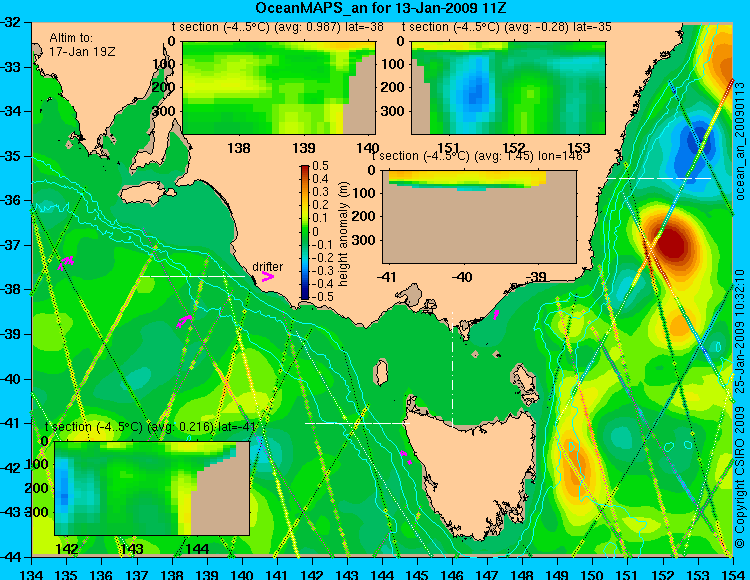Click the 154 tick on the bottom longitude axis
Image resolution: width=750 pixels, height=580 pixels.
pos(732,573)
